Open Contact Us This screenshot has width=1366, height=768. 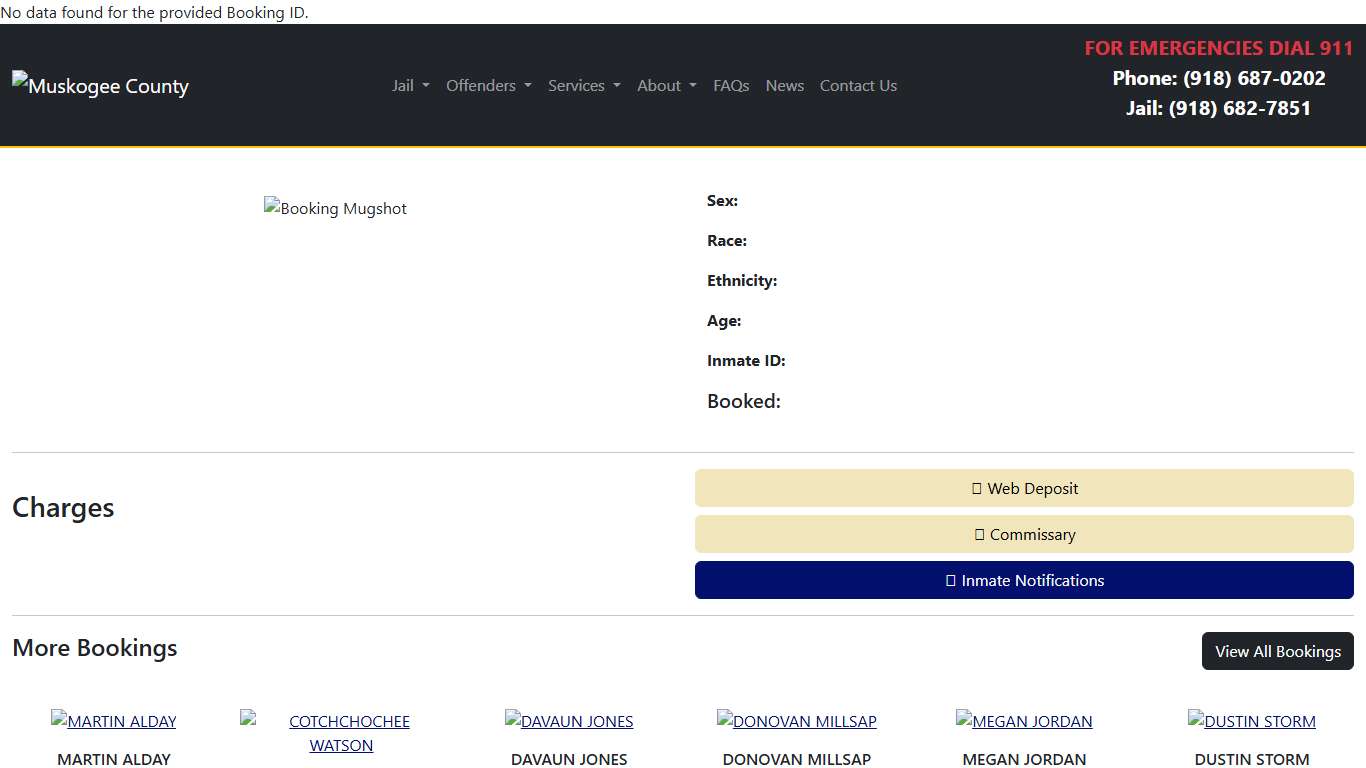coord(858,85)
